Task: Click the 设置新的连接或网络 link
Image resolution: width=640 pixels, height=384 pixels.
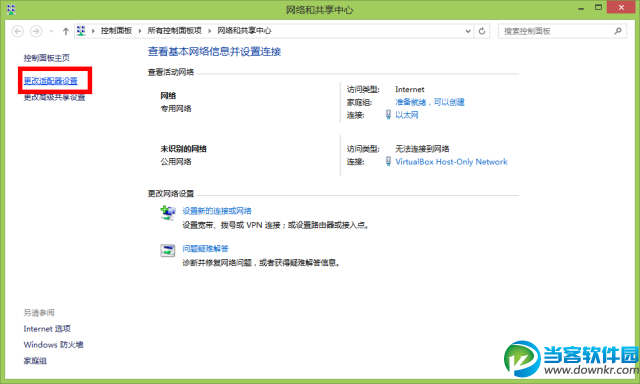Action: (217, 211)
